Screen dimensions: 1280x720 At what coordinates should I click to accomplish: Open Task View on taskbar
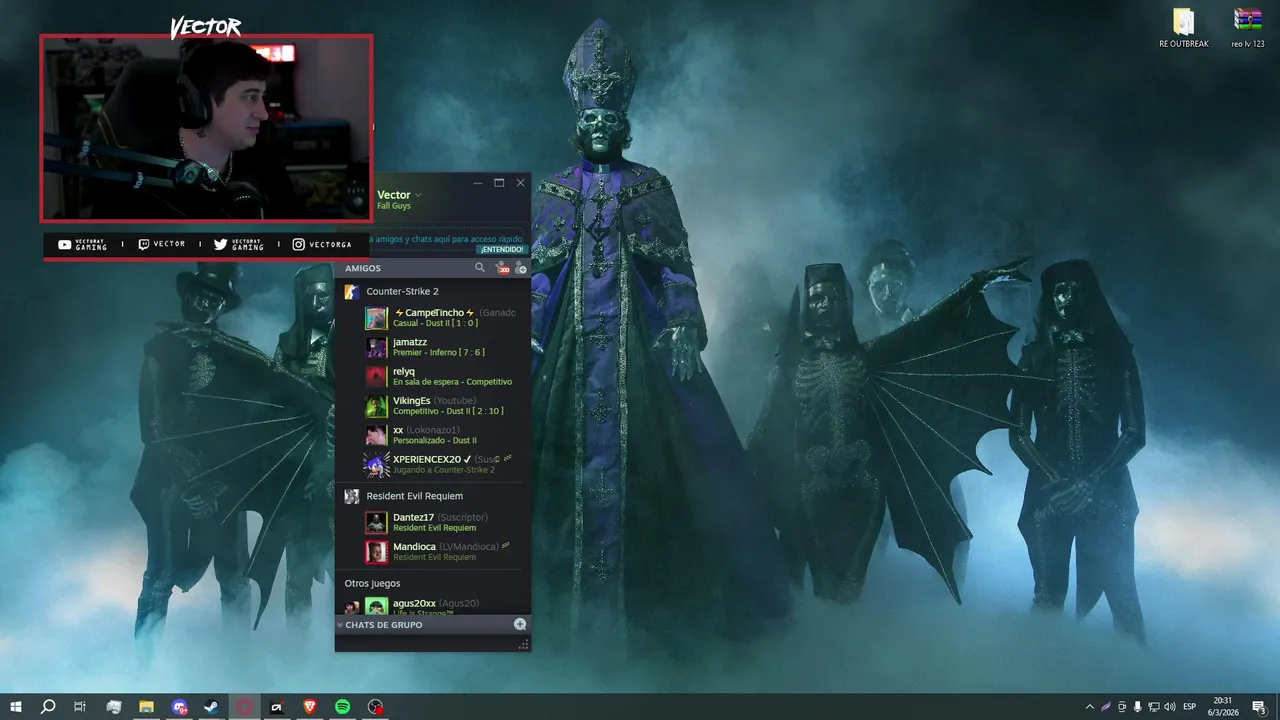point(80,707)
